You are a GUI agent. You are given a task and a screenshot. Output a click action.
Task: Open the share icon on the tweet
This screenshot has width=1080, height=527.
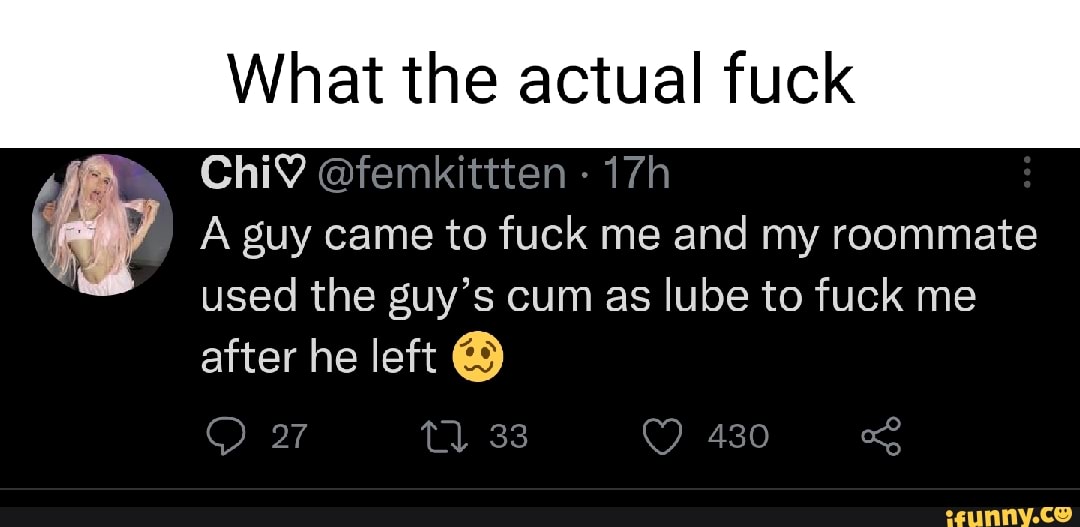pyautogui.click(x=884, y=436)
